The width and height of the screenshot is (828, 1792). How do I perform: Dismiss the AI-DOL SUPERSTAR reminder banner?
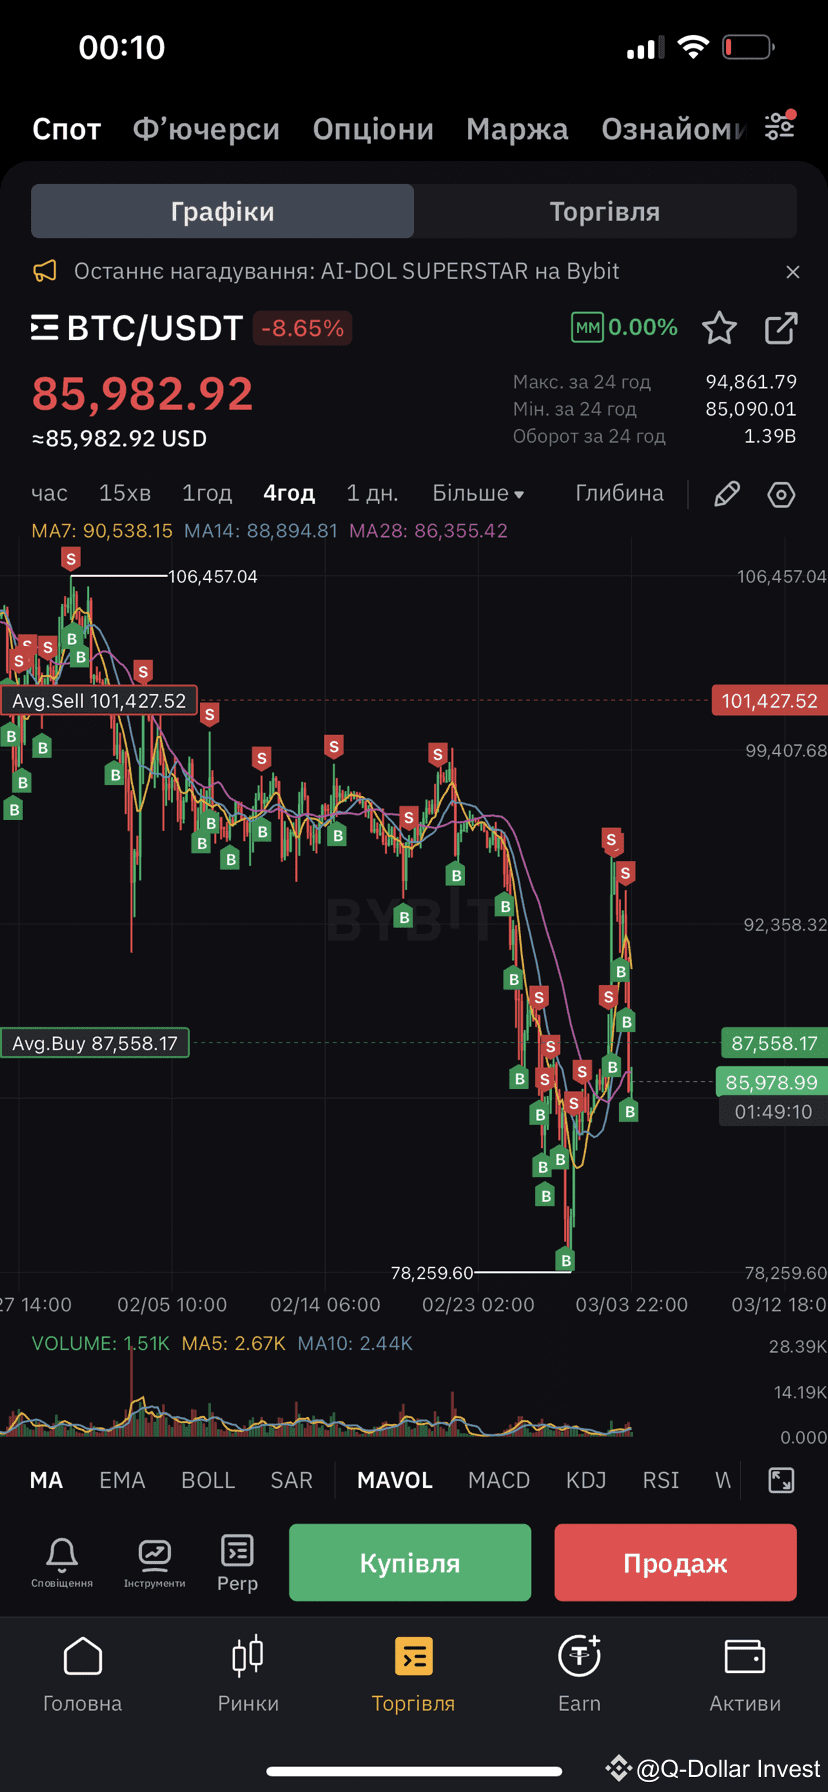tap(793, 272)
